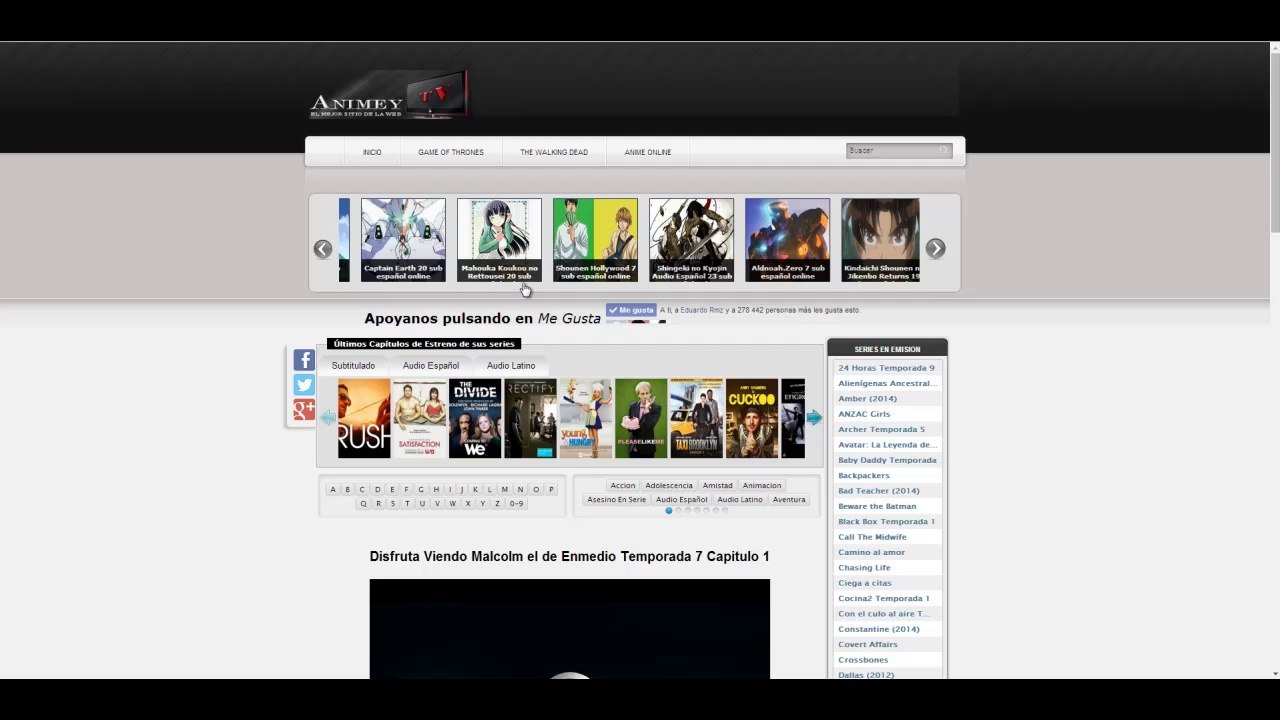Open Captain Earth 20 sub thumbnail
This screenshot has width=1280, height=720.
pos(403,240)
